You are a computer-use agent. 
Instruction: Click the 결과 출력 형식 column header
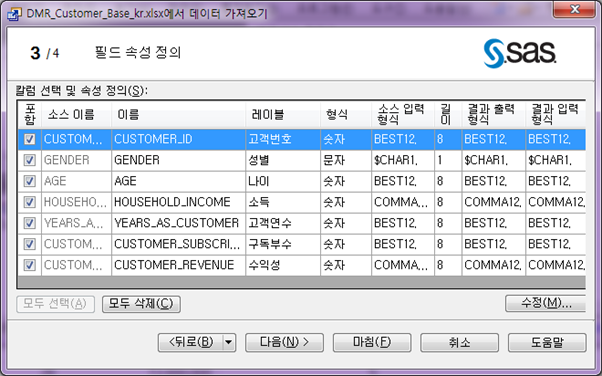click(494, 114)
